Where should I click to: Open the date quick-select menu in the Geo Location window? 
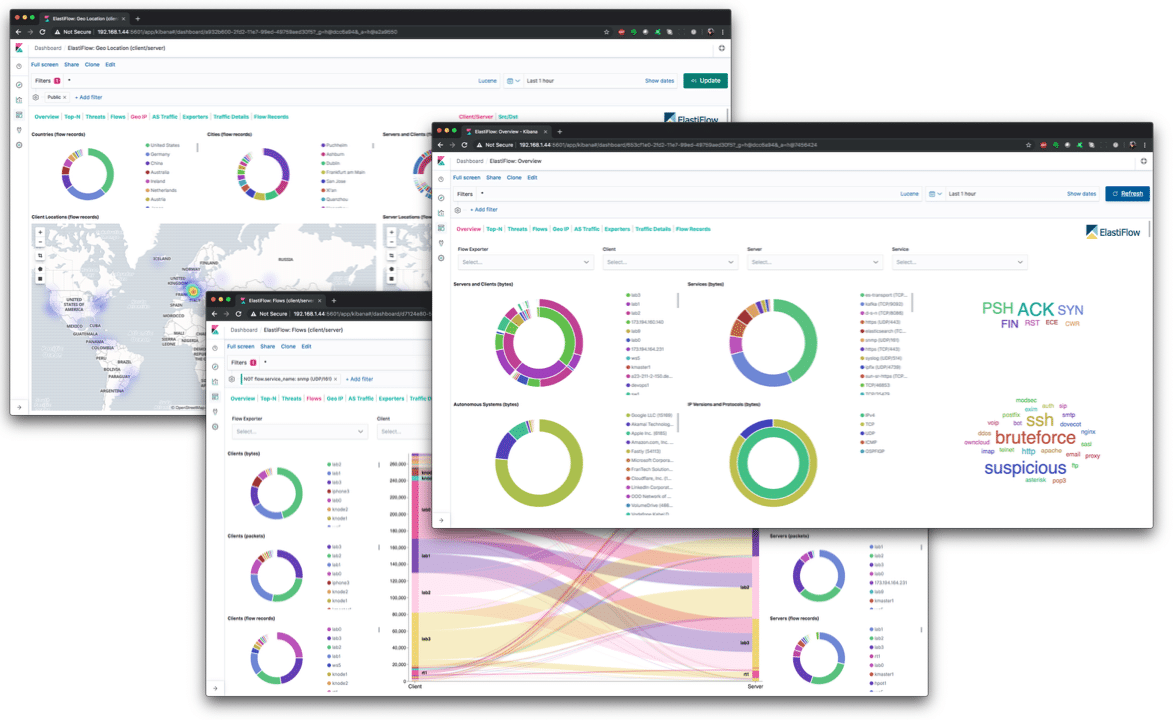tap(513, 81)
